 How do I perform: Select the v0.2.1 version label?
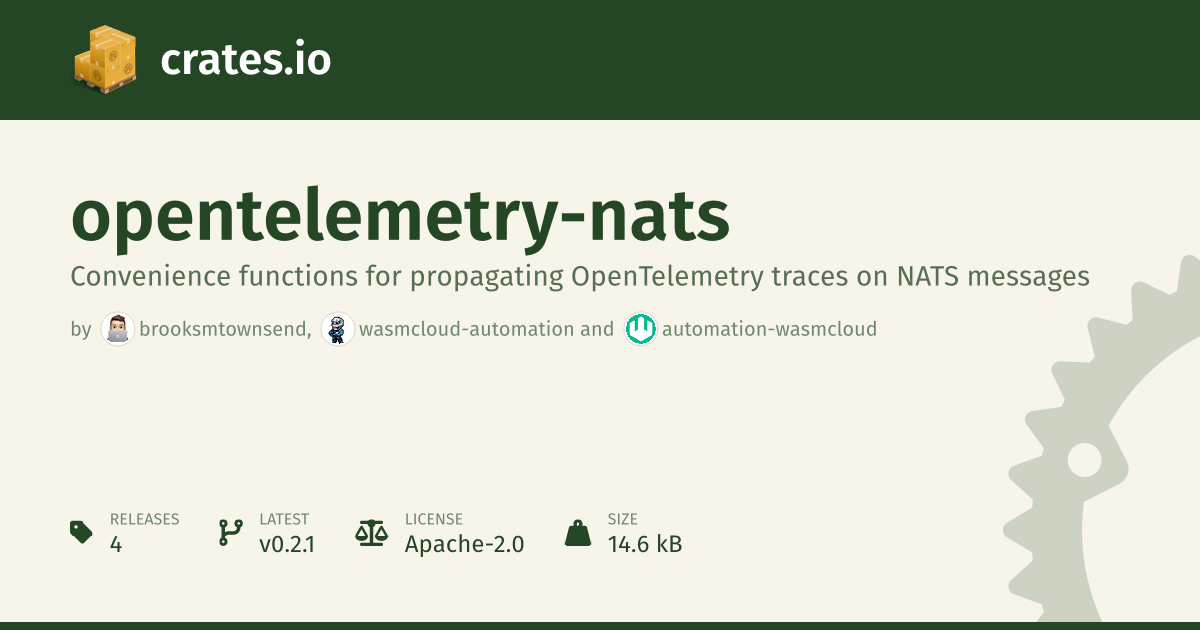(287, 544)
